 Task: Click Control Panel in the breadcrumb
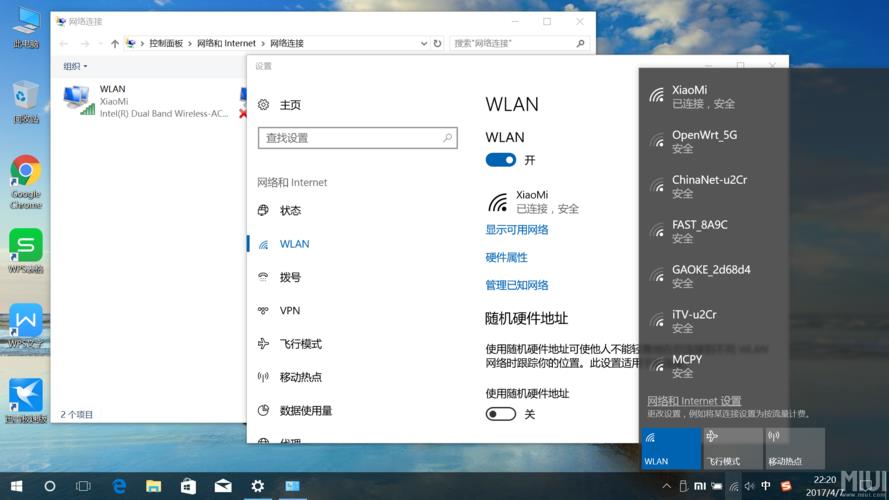click(166, 43)
